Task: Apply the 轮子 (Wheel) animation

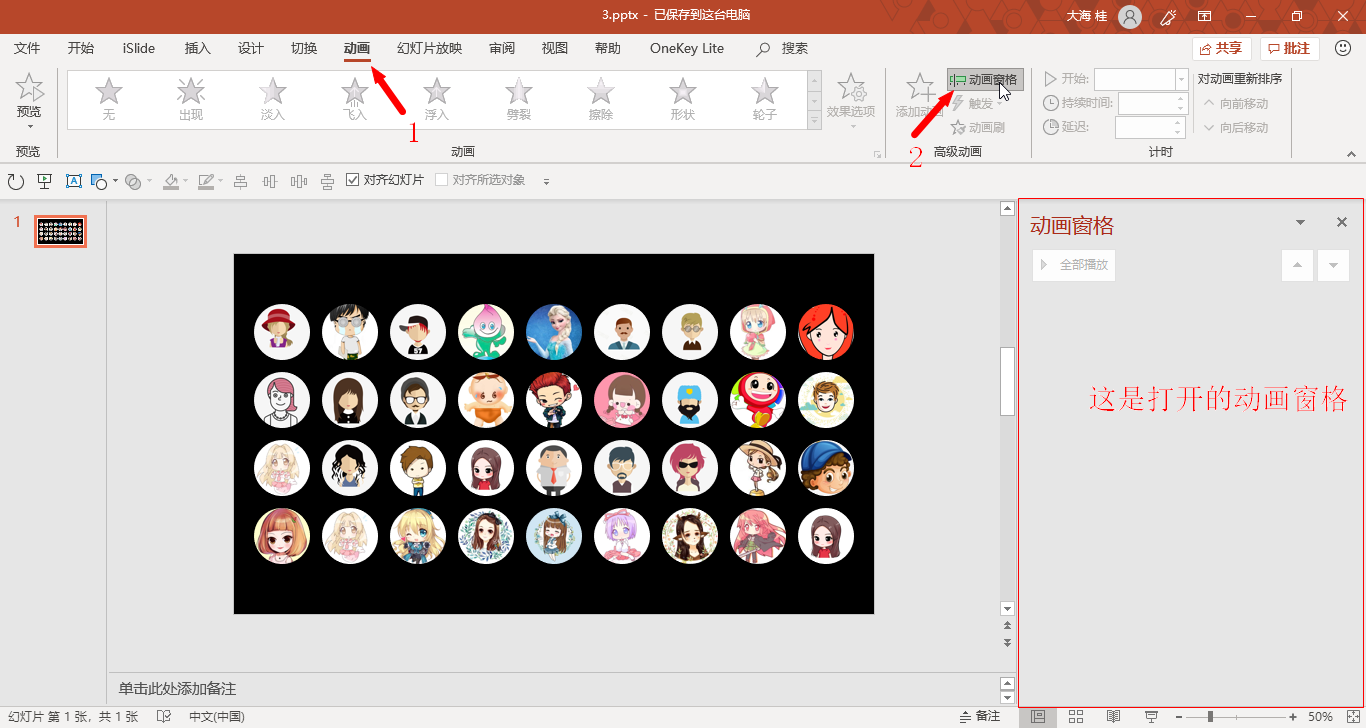Action: tap(764, 100)
